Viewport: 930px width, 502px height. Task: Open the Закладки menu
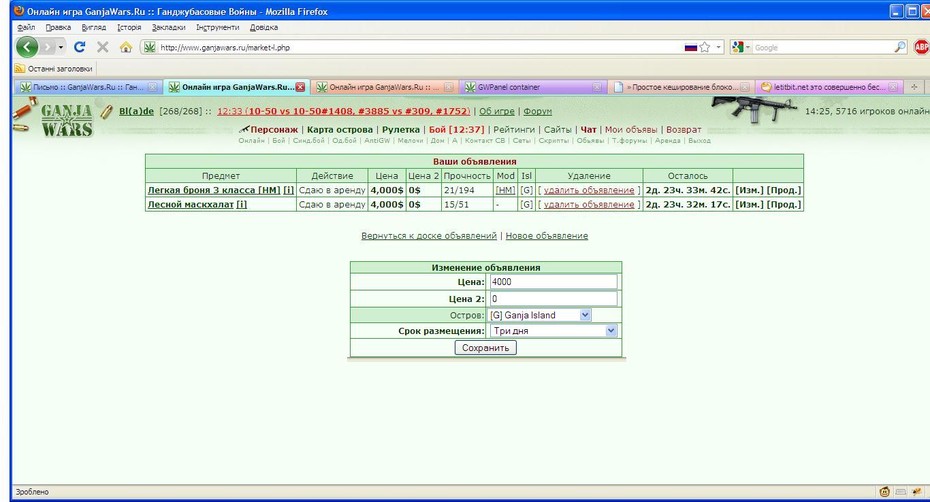[x=168, y=27]
